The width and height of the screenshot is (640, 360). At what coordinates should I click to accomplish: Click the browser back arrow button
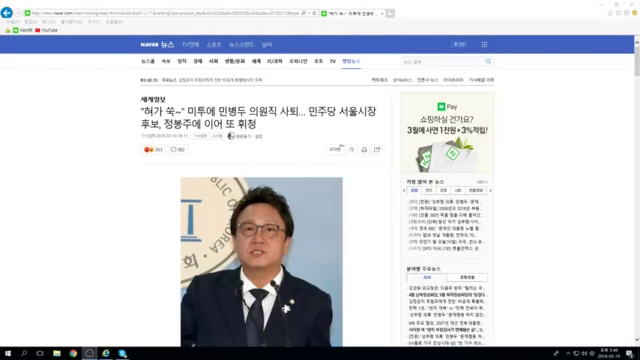point(7,13)
